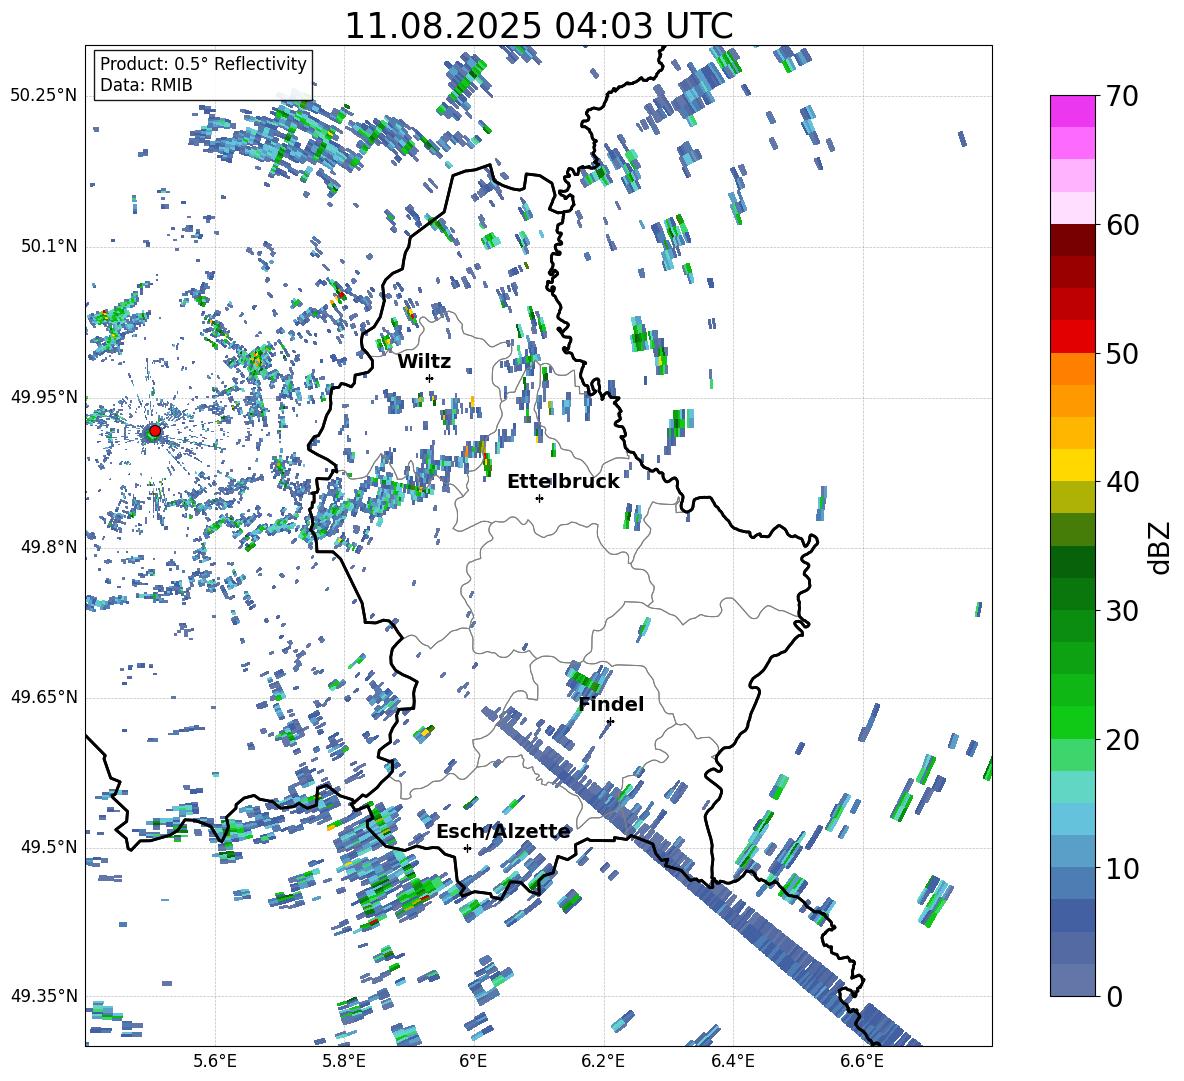Click the 6.6°E longitude label
Viewport: 1184px width, 1081px height.
point(862,1061)
